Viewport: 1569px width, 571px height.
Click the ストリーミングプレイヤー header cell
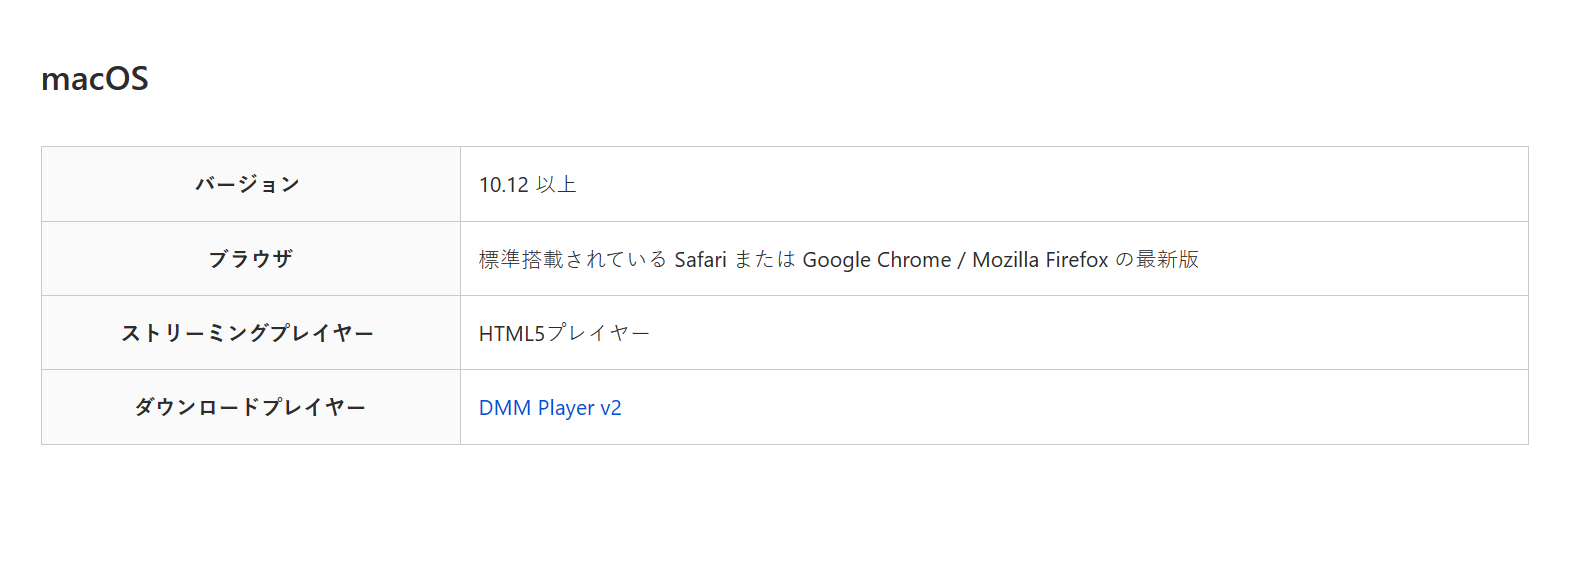coord(248,333)
